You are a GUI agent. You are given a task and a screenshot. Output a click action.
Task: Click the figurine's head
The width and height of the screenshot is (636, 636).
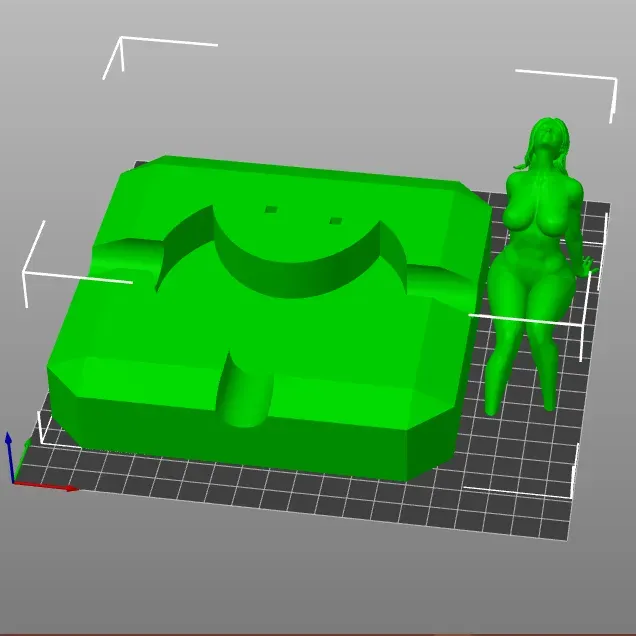coord(548,140)
